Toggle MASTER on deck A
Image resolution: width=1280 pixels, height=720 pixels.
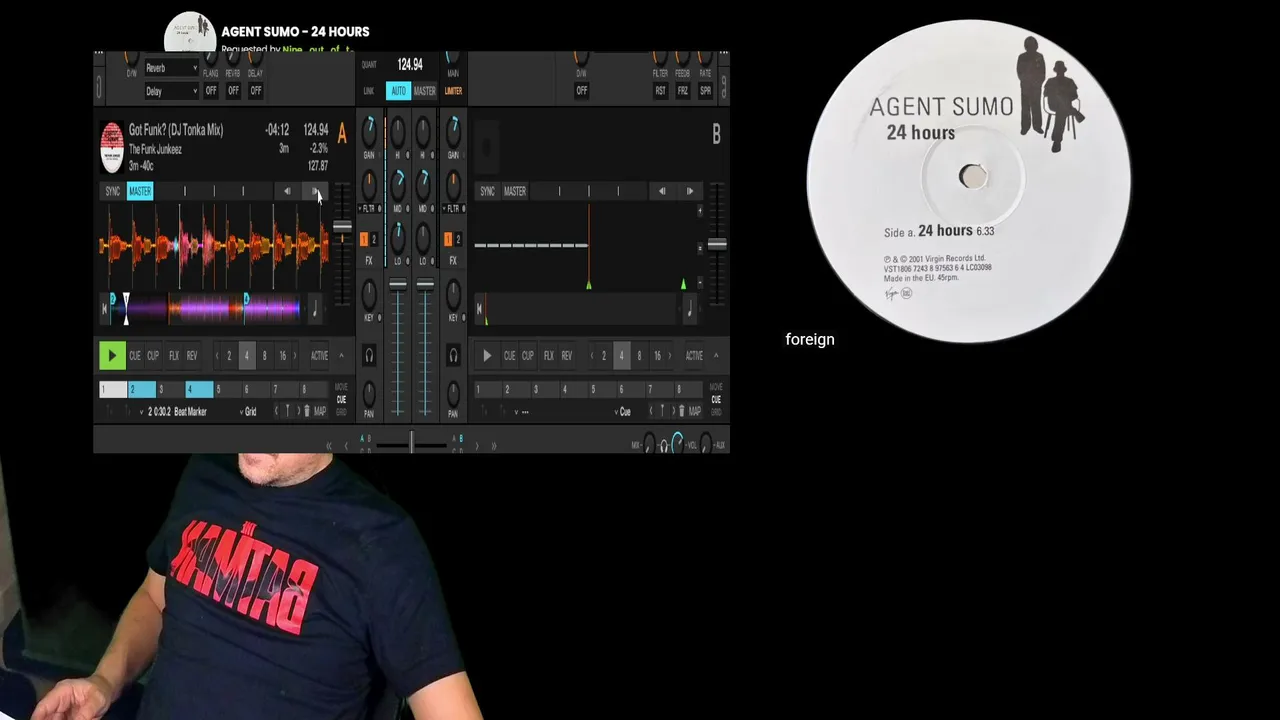coord(140,191)
